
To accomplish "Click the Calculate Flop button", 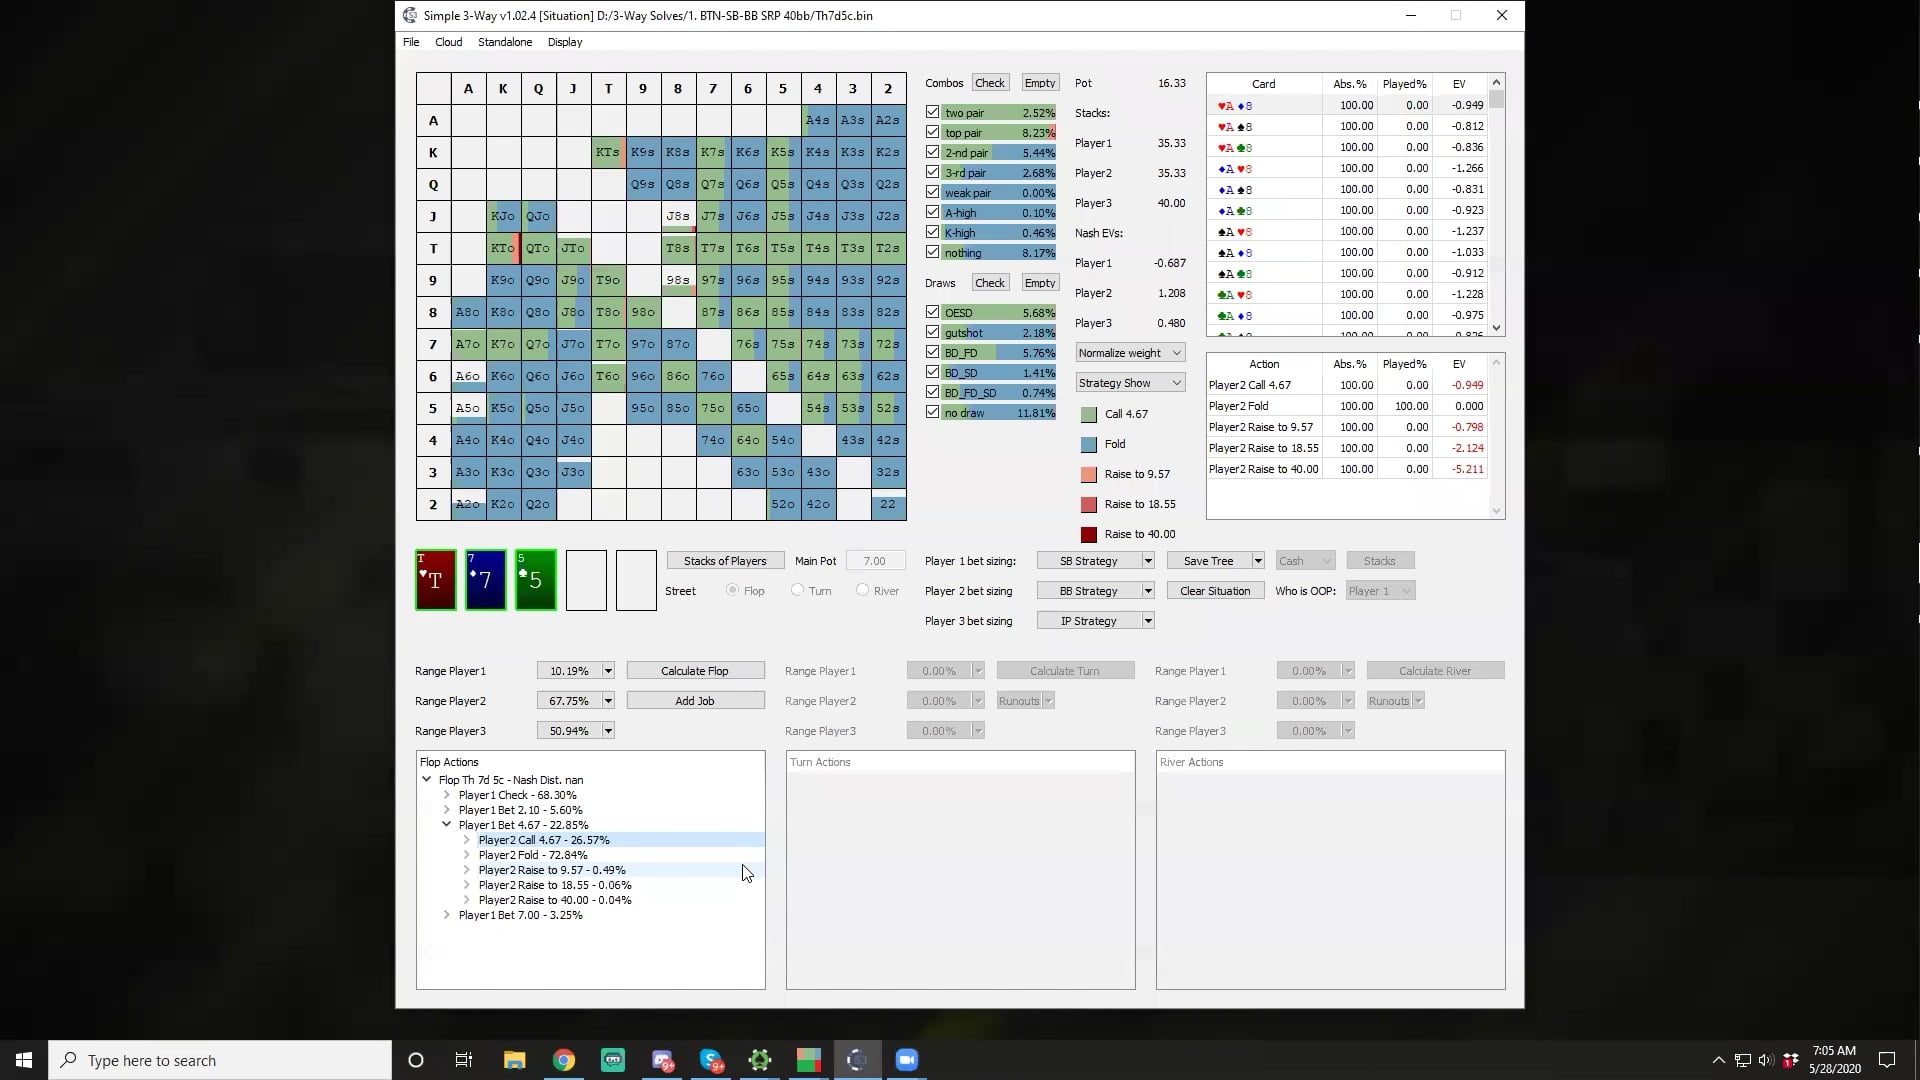I will tap(695, 671).
